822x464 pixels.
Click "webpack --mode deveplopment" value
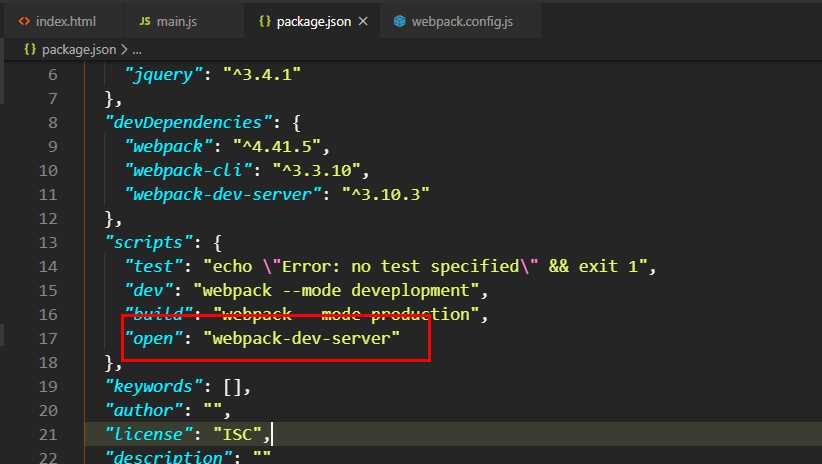click(336, 290)
